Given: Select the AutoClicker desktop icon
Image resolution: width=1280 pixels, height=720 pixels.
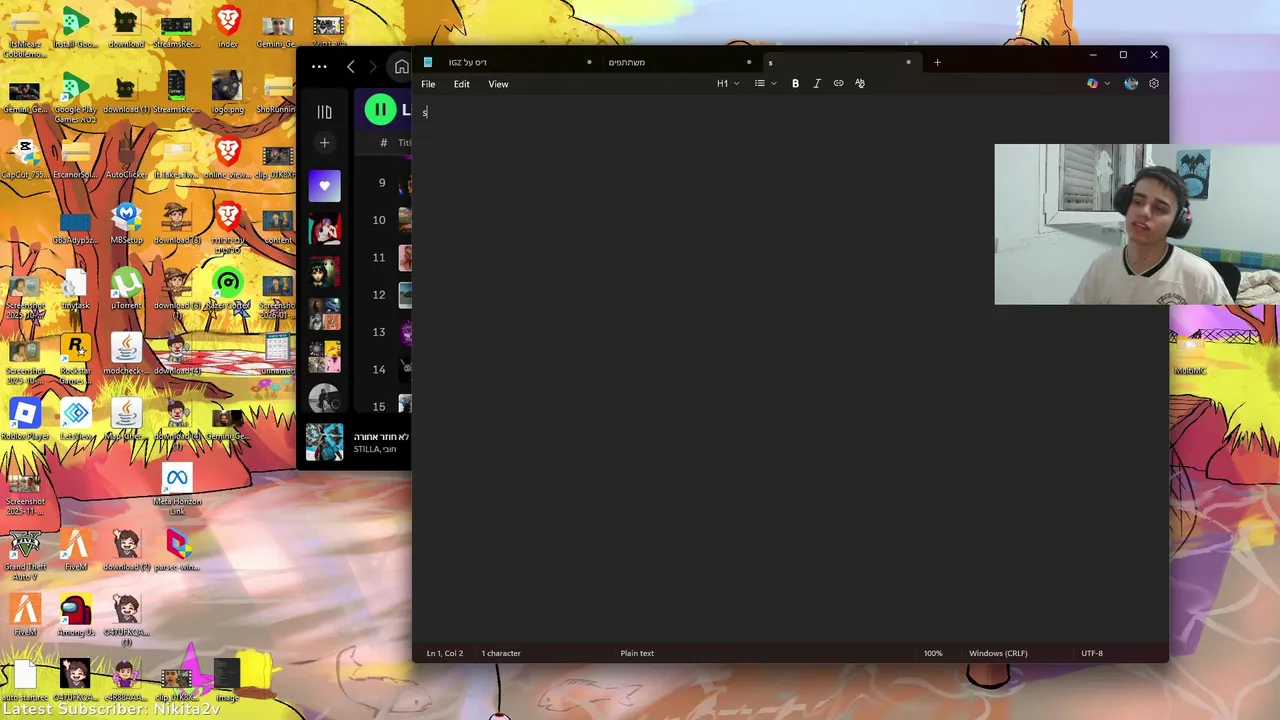Looking at the screenshot, I should tap(126, 158).
